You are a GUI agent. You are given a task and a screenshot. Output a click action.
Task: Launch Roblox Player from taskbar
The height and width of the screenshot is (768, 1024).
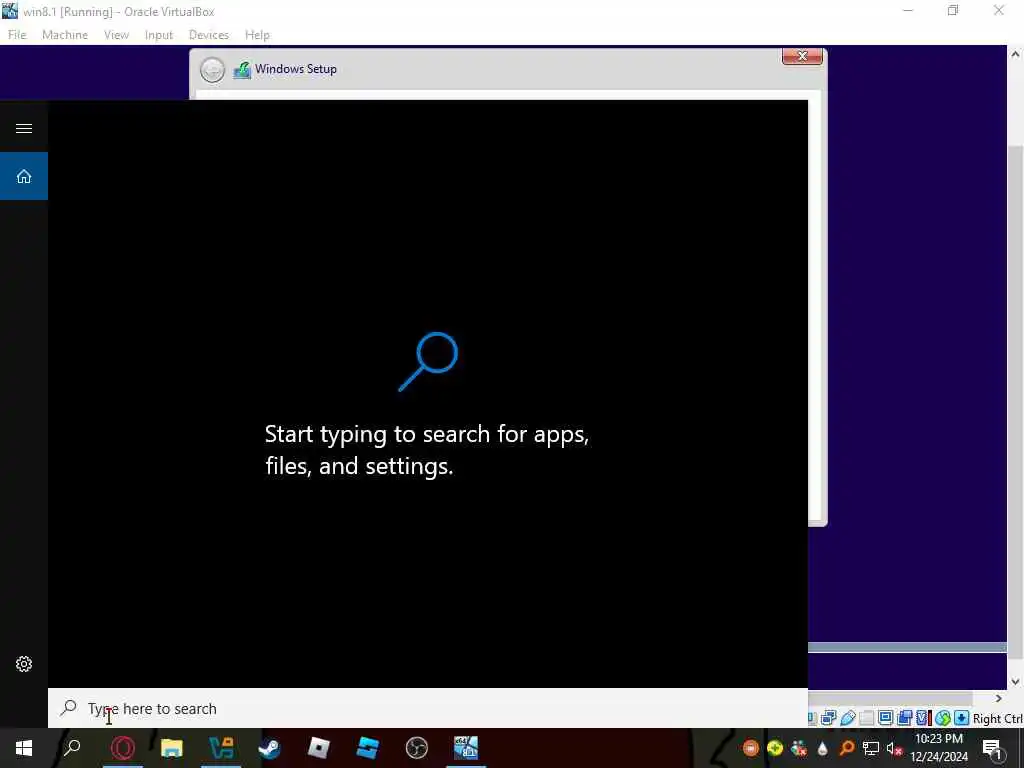(x=319, y=748)
